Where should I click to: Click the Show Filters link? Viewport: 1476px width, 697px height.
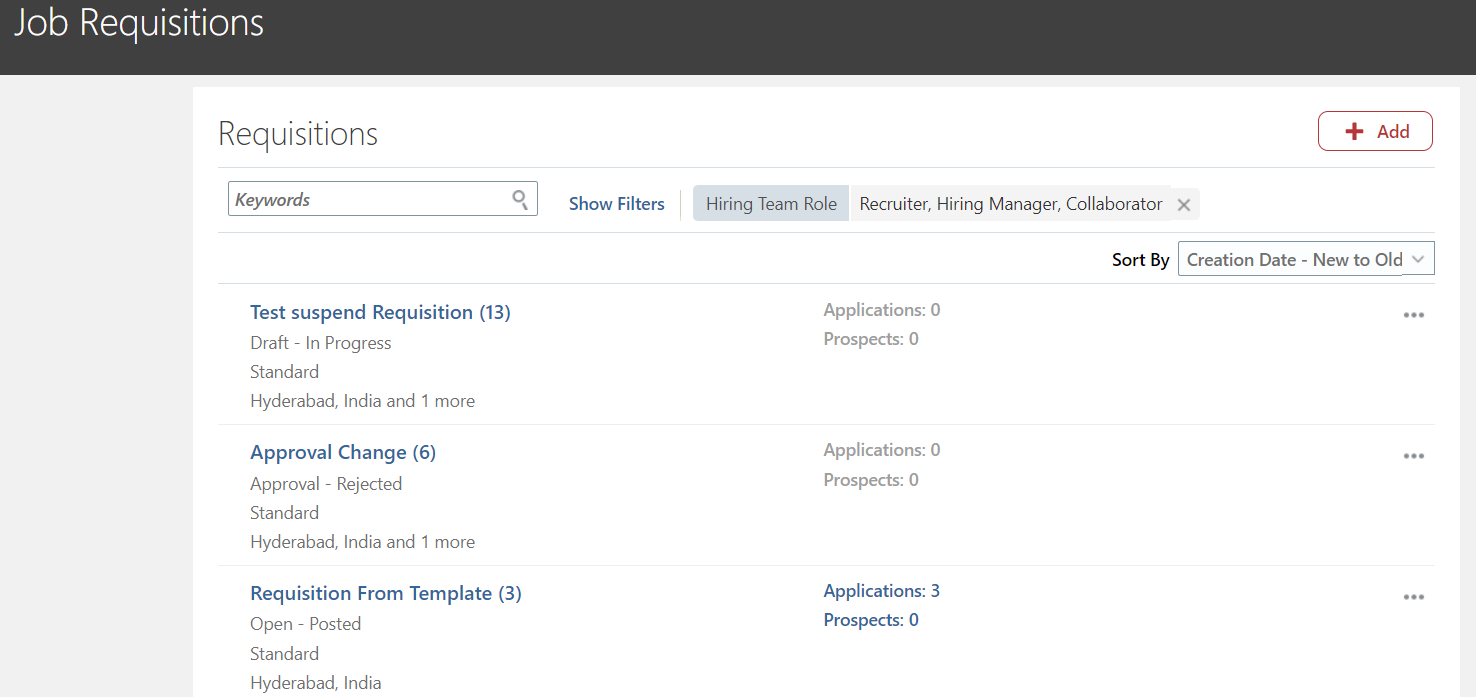tap(617, 204)
